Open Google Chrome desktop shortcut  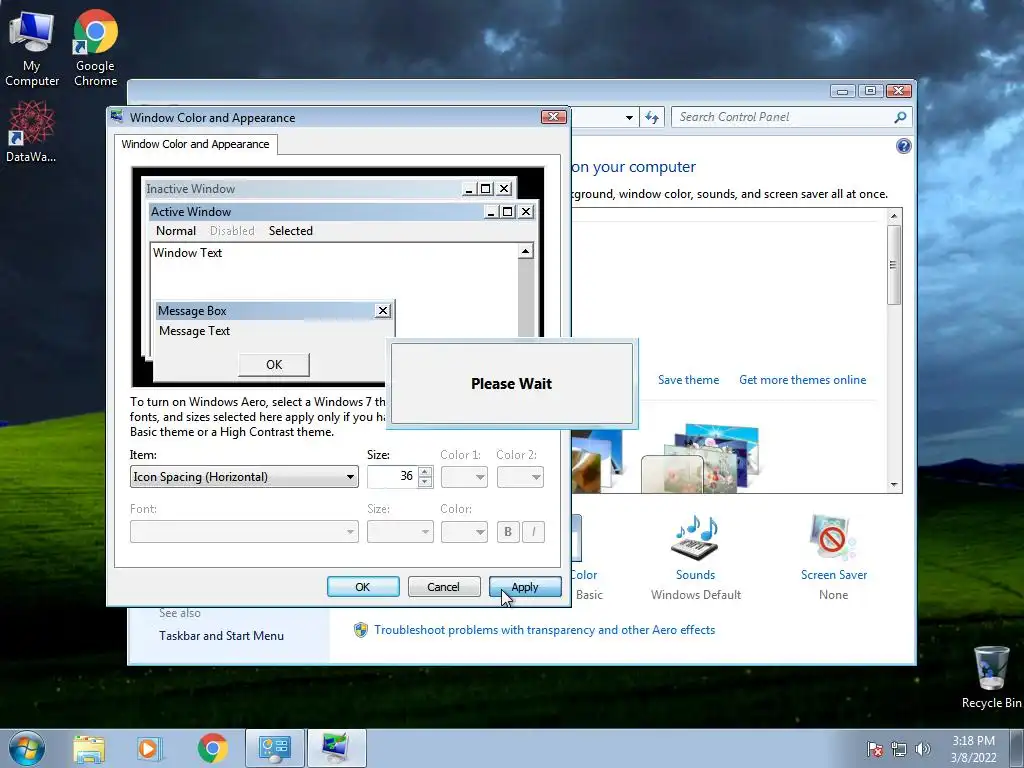(x=95, y=49)
